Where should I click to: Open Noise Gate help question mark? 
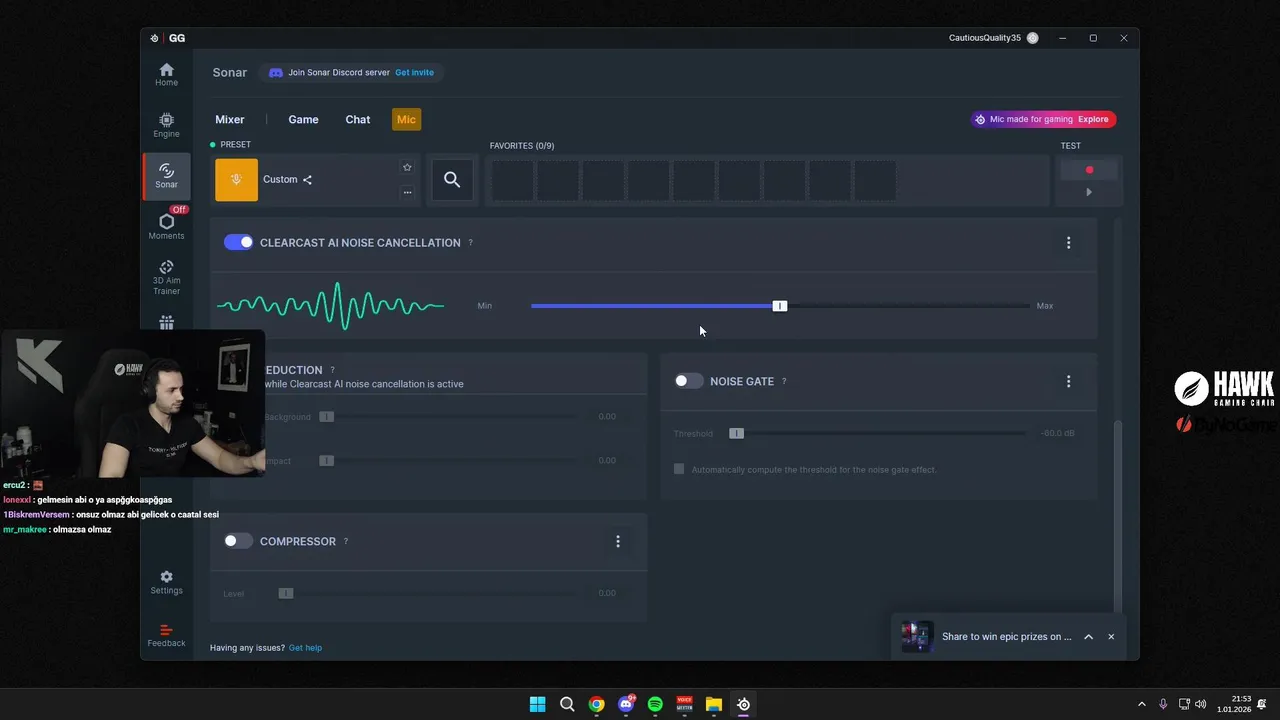click(784, 381)
